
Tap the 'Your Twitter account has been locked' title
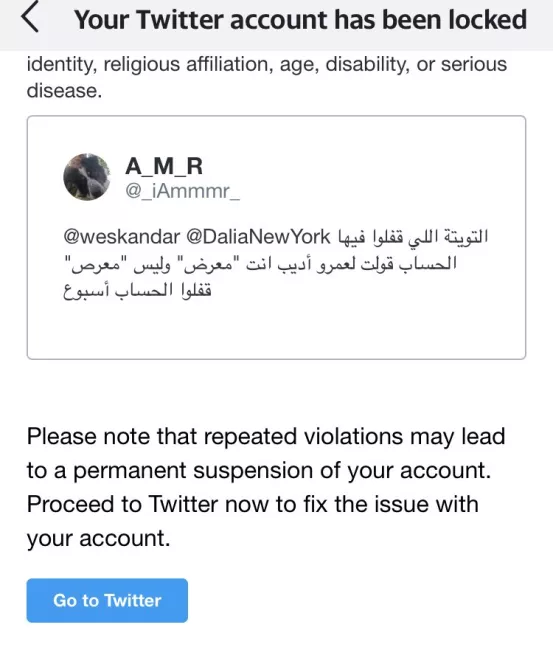[300, 19]
